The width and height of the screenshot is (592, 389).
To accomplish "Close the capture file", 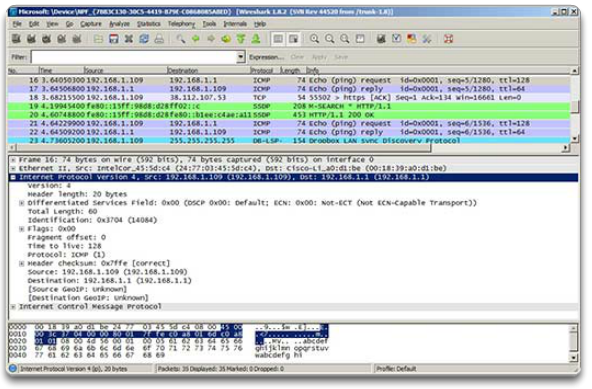I will (x=129, y=39).
